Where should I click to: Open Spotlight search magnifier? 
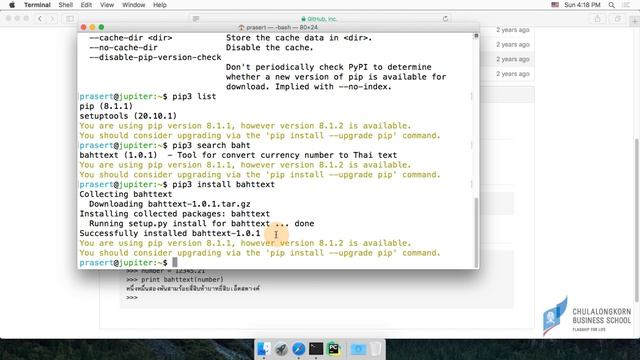[x=611, y=5]
